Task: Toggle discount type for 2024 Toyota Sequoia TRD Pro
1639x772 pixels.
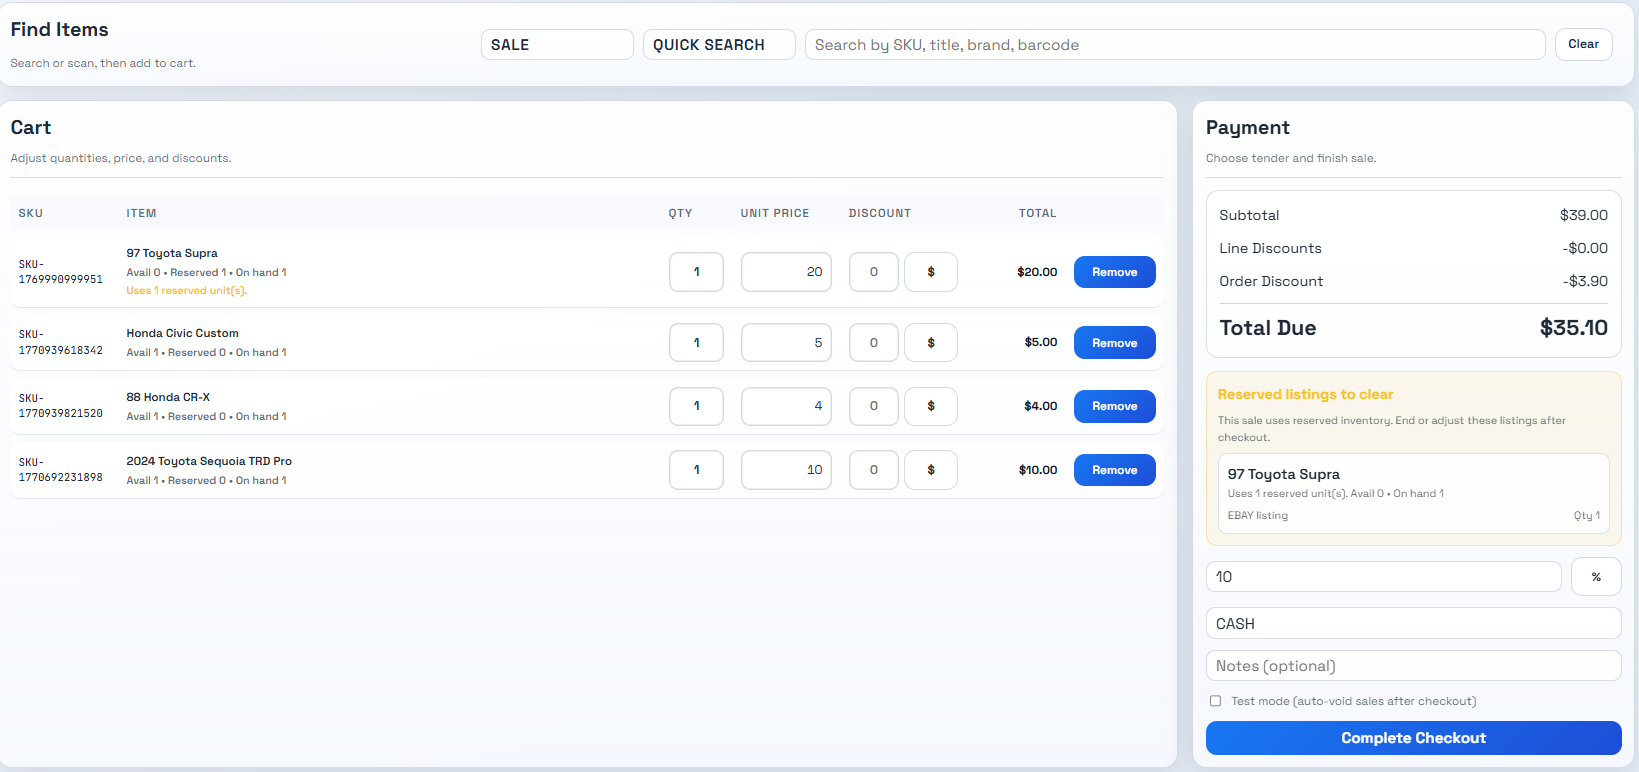Action: (931, 470)
